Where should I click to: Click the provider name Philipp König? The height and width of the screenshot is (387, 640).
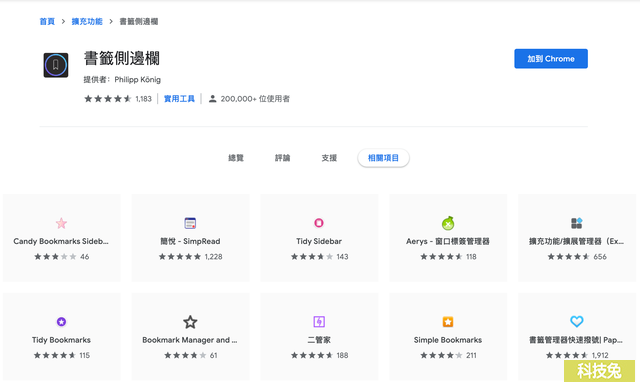click(x=138, y=80)
